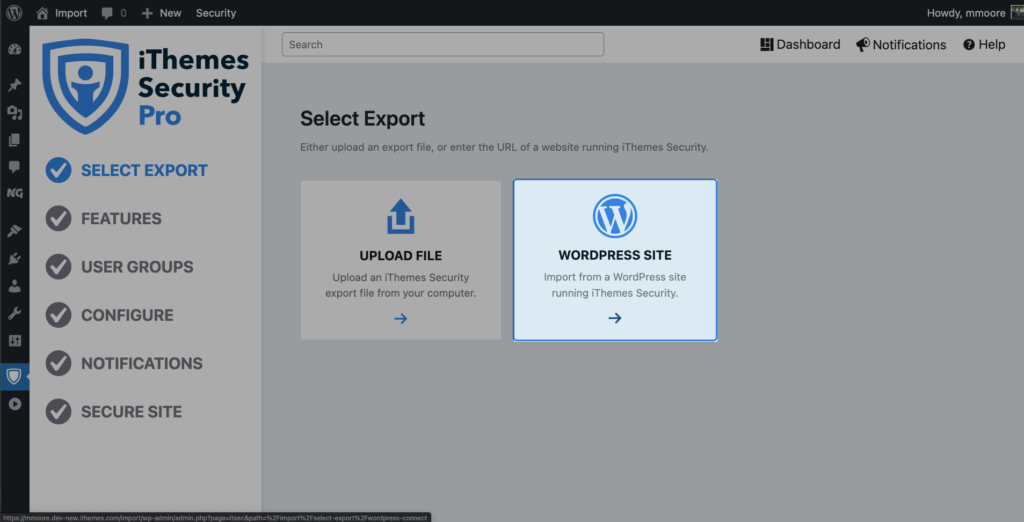Open the Help link

click(x=984, y=44)
